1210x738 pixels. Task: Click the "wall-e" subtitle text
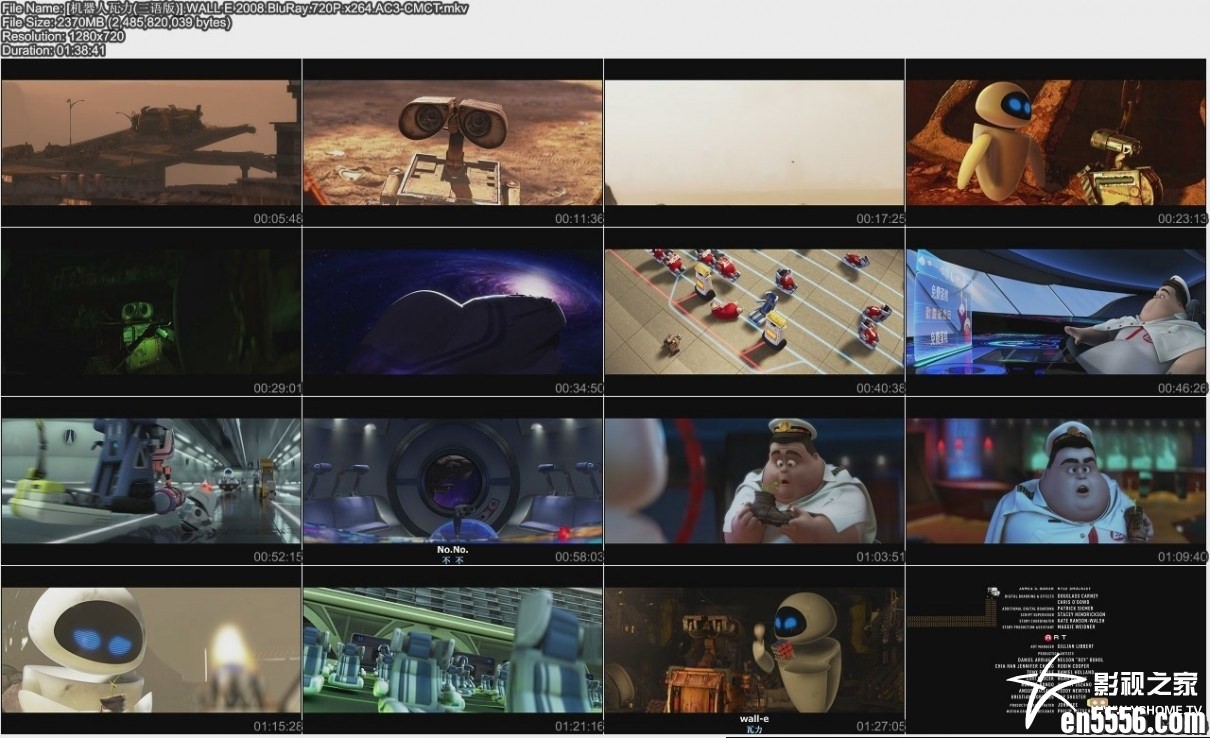coord(754,718)
